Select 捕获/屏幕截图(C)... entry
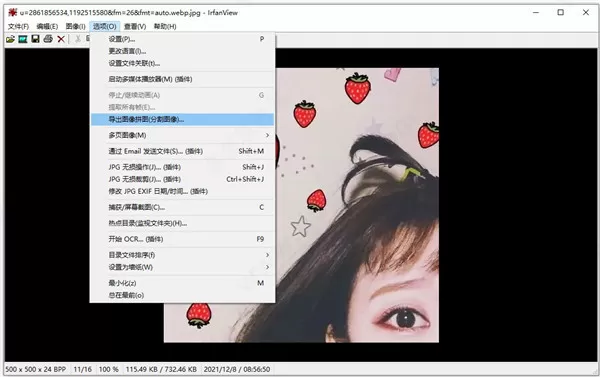 (x=183, y=207)
